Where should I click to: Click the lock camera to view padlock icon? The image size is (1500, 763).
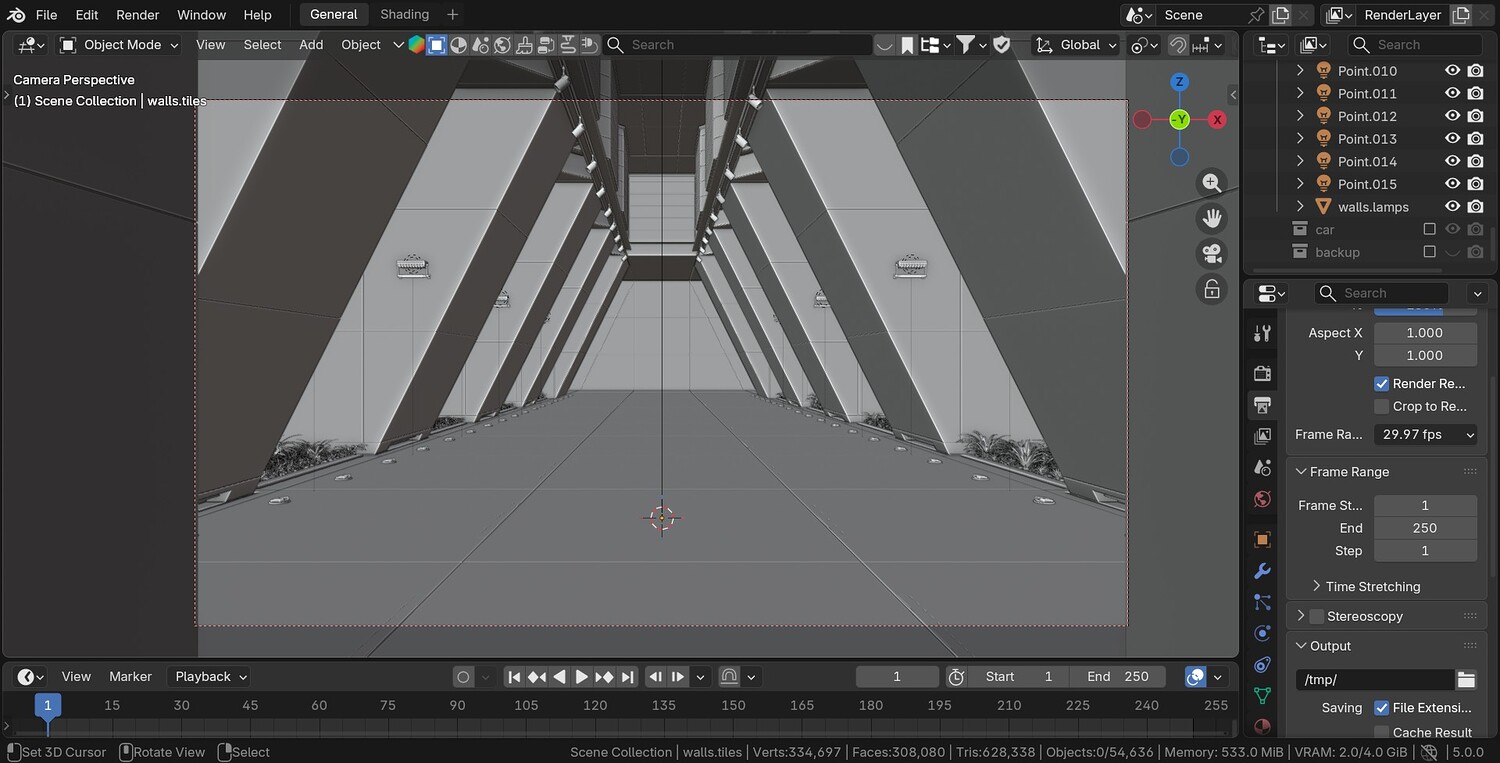(x=1212, y=289)
